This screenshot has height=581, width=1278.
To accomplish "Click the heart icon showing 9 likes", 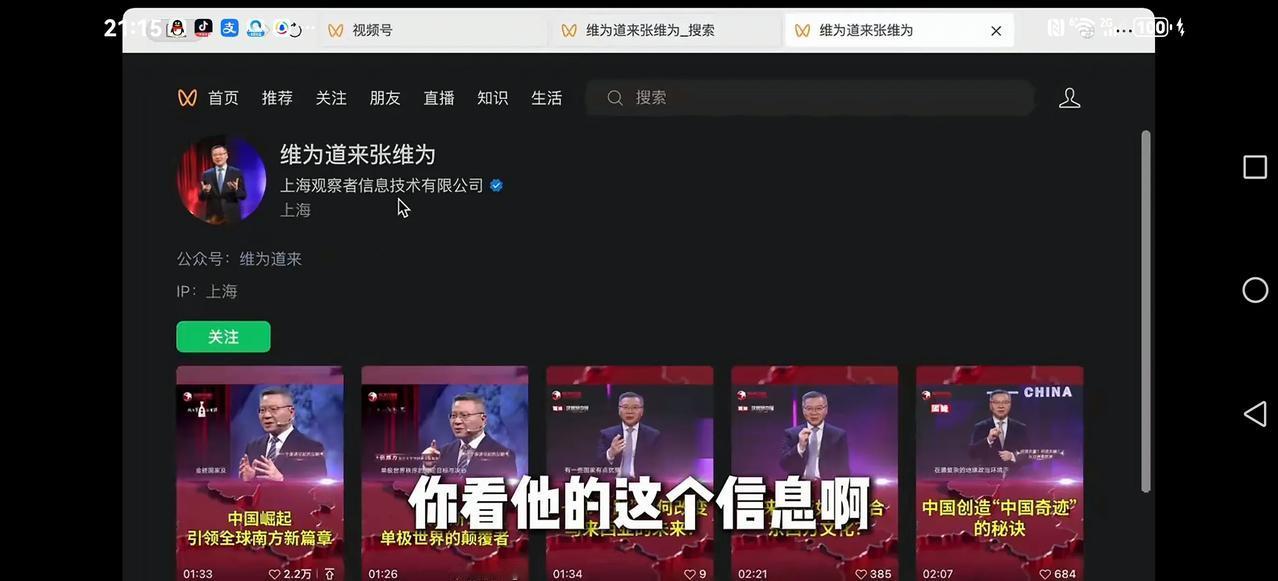I will [x=690, y=574].
